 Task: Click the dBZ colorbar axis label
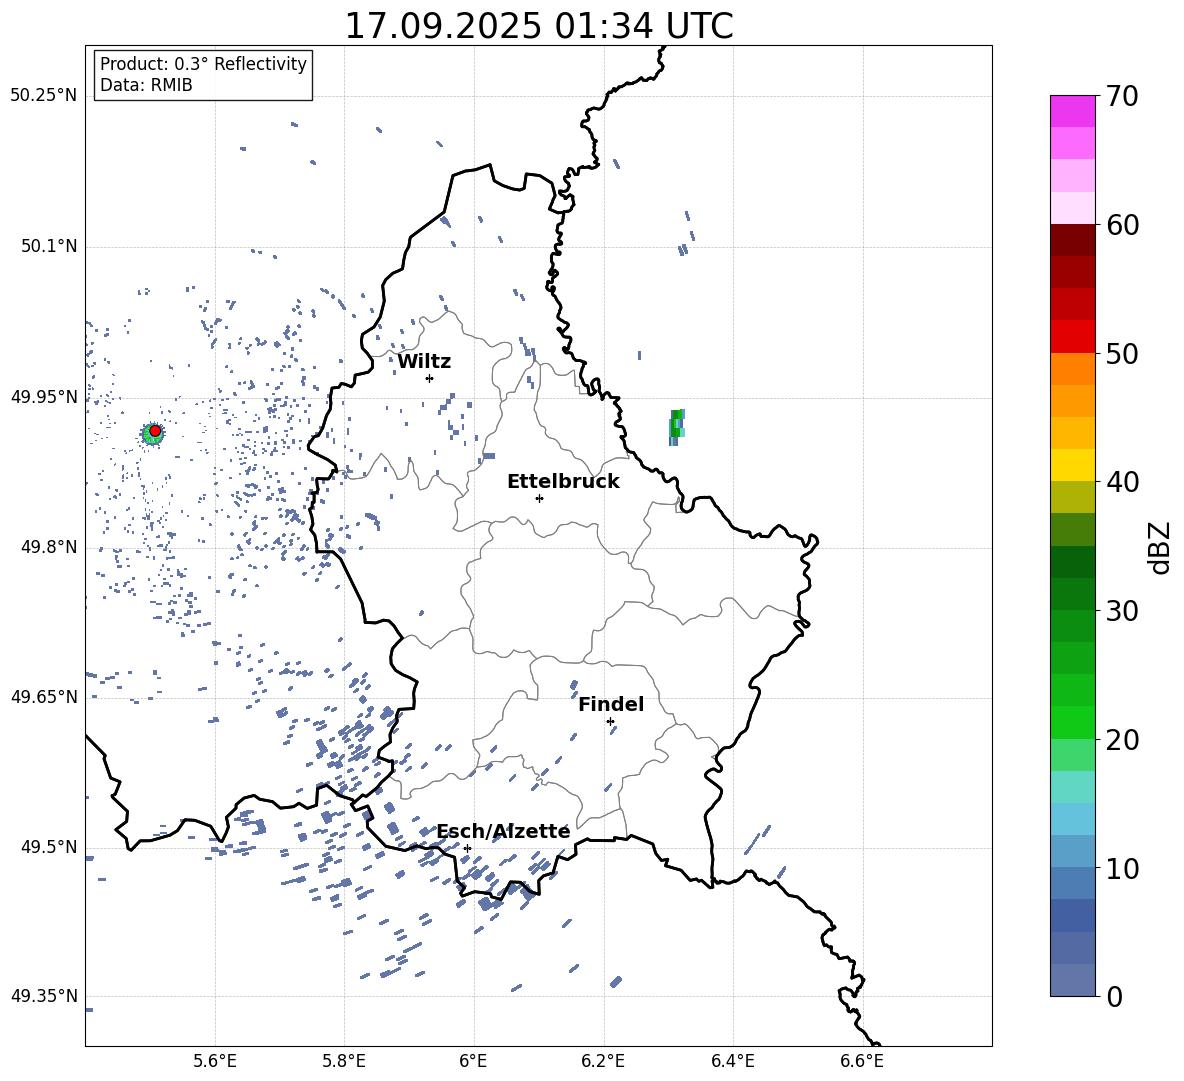pyautogui.click(x=1159, y=547)
